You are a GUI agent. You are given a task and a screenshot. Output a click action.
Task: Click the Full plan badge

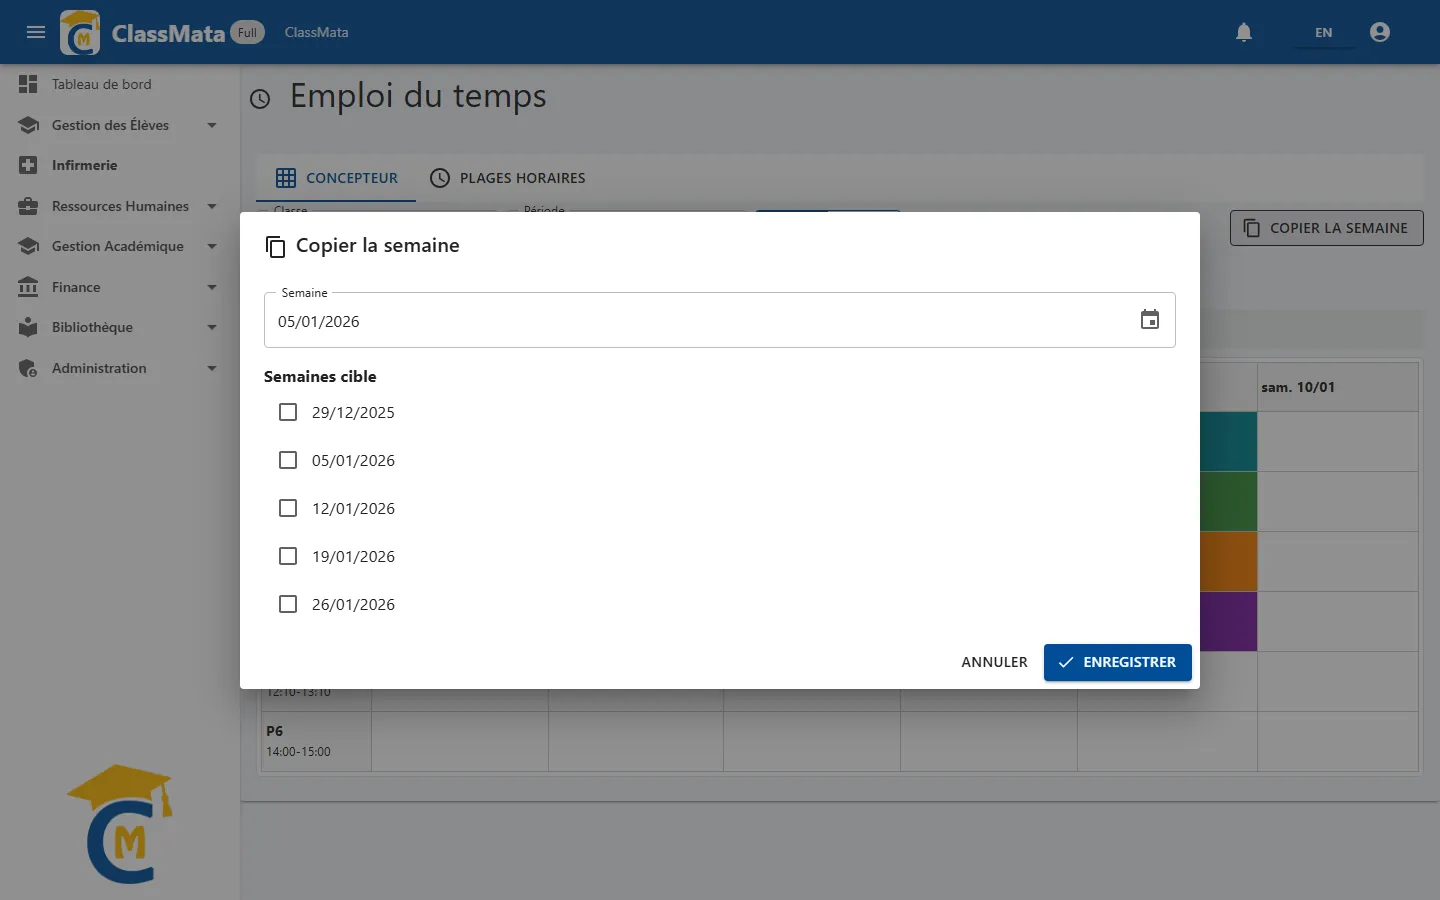click(x=247, y=32)
